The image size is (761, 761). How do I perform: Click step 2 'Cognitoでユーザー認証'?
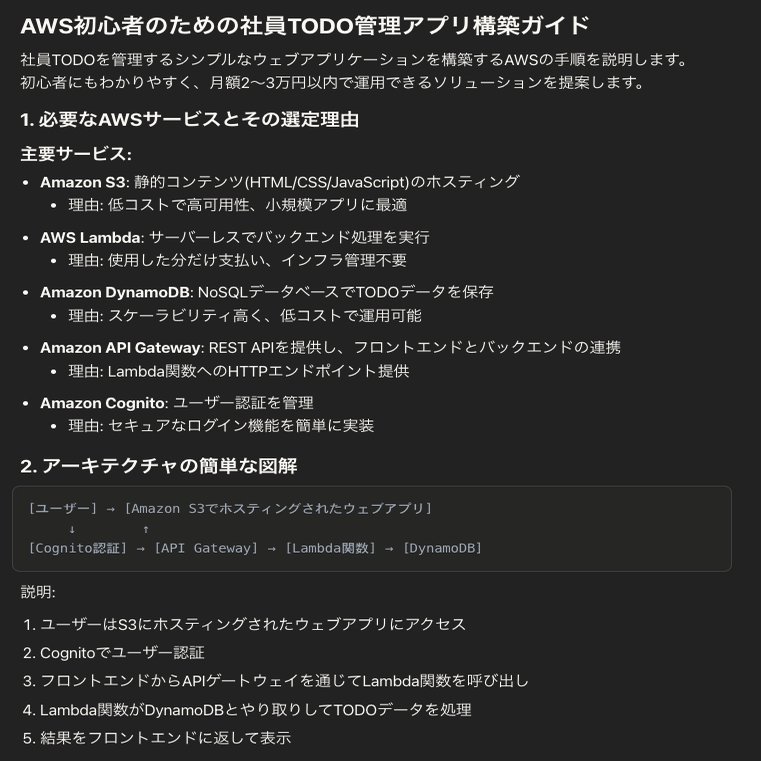point(122,653)
